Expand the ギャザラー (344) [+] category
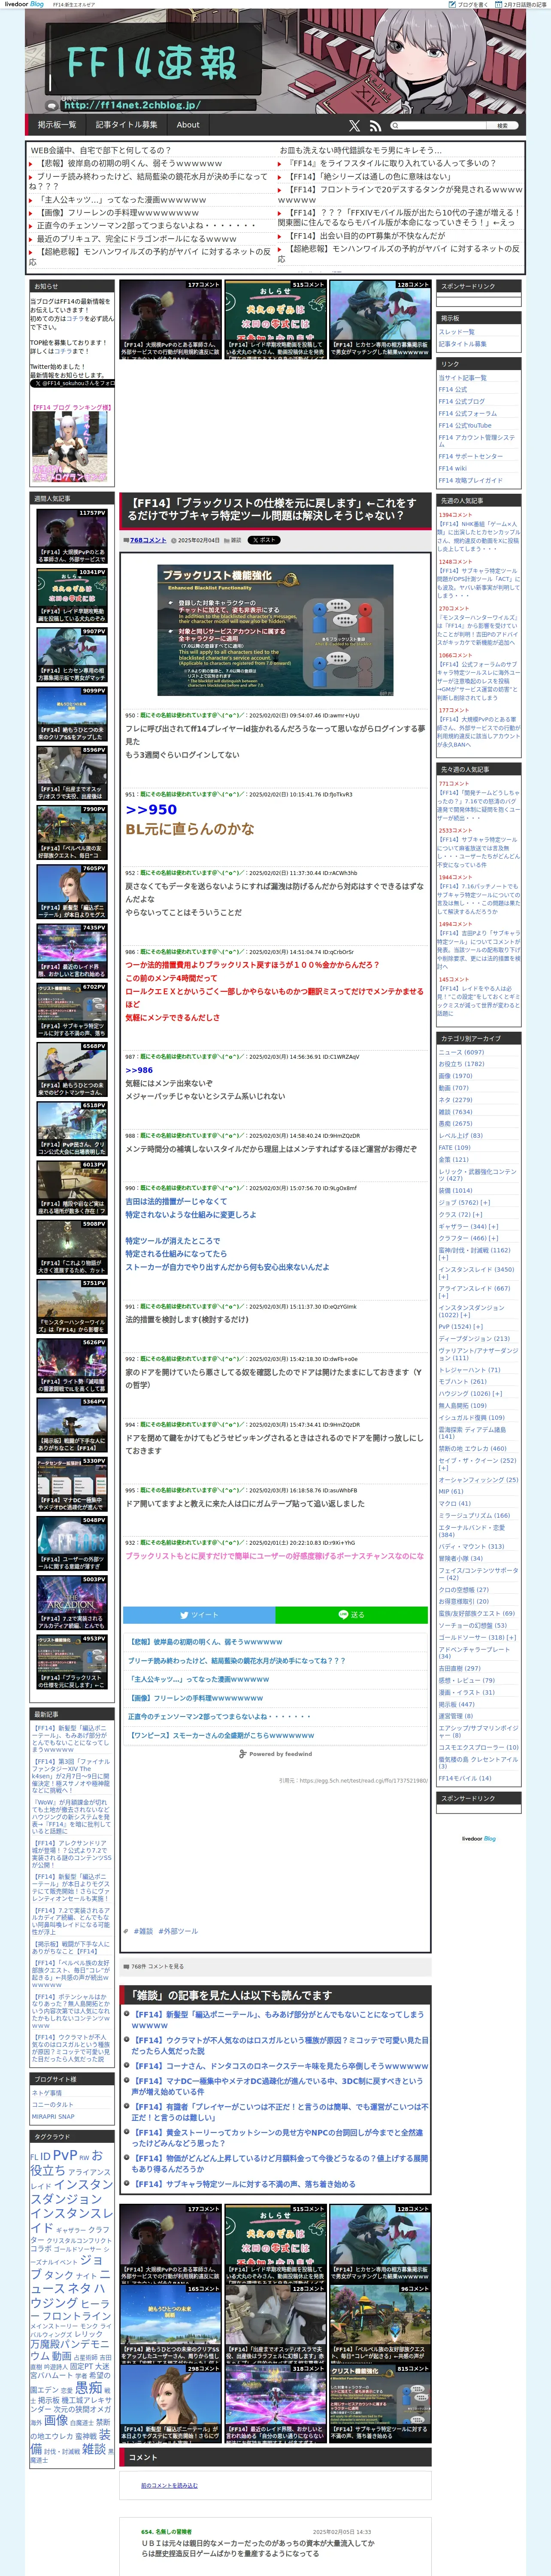The height and width of the screenshot is (2576, 551). (x=468, y=1226)
